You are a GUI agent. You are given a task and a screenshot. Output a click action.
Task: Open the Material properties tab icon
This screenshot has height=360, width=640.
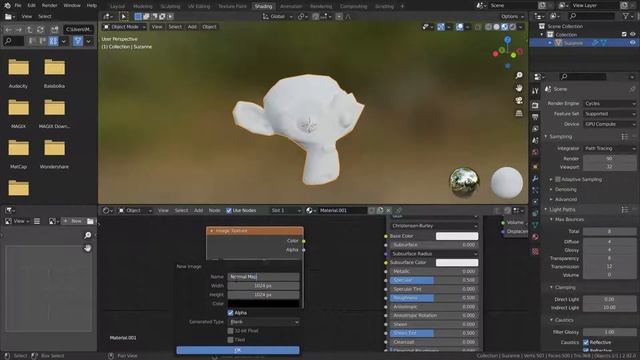pyautogui.click(x=535, y=237)
